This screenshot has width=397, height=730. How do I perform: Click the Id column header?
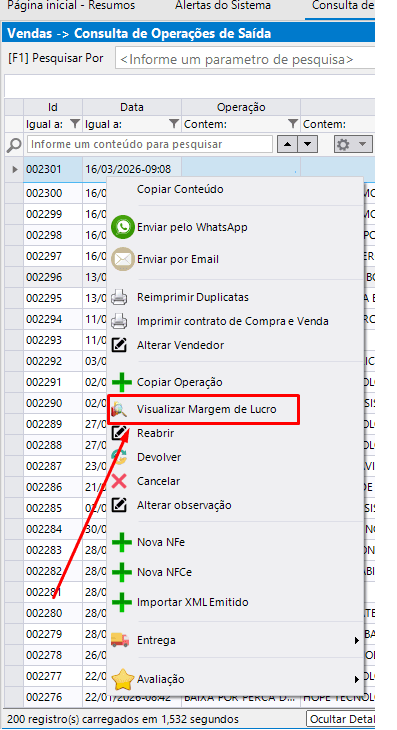(53, 107)
